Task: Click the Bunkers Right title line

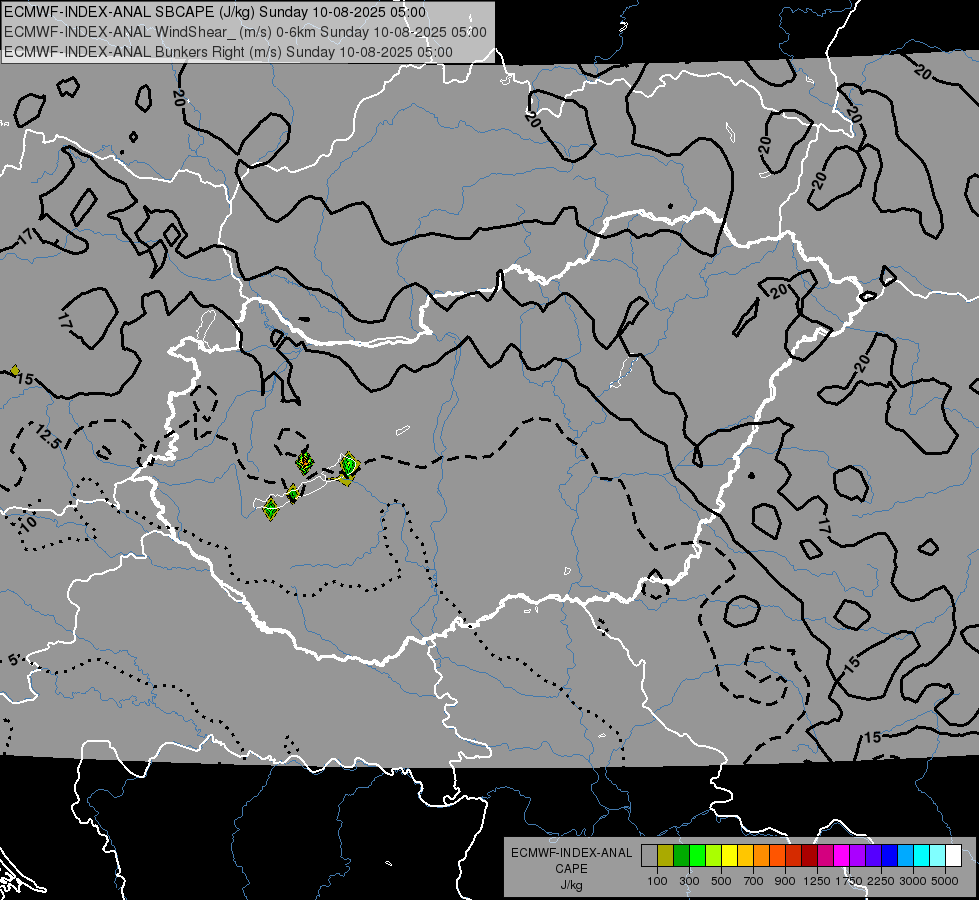Action: coord(228,52)
